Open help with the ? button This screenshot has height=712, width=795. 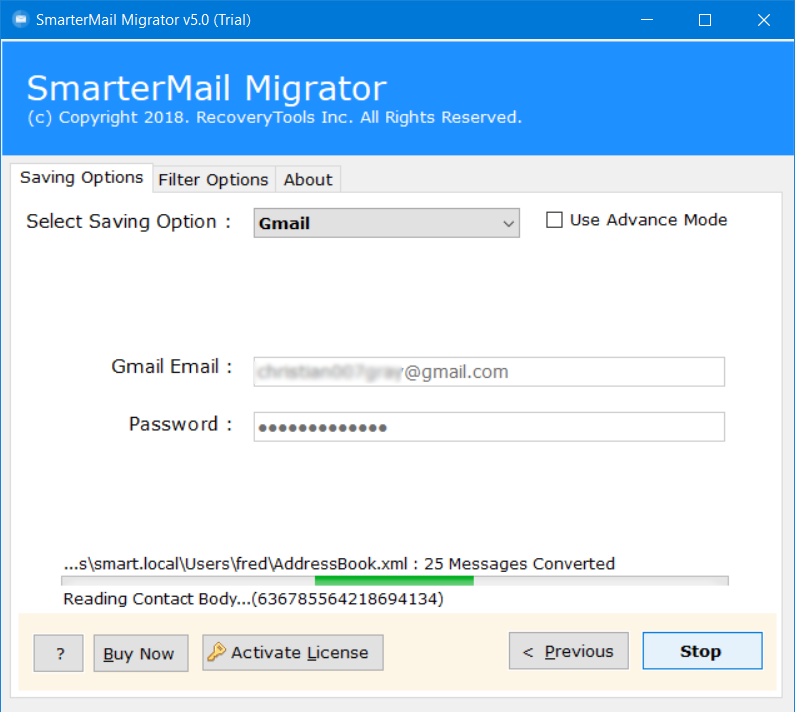pyautogui.click(x=58, y=653)
